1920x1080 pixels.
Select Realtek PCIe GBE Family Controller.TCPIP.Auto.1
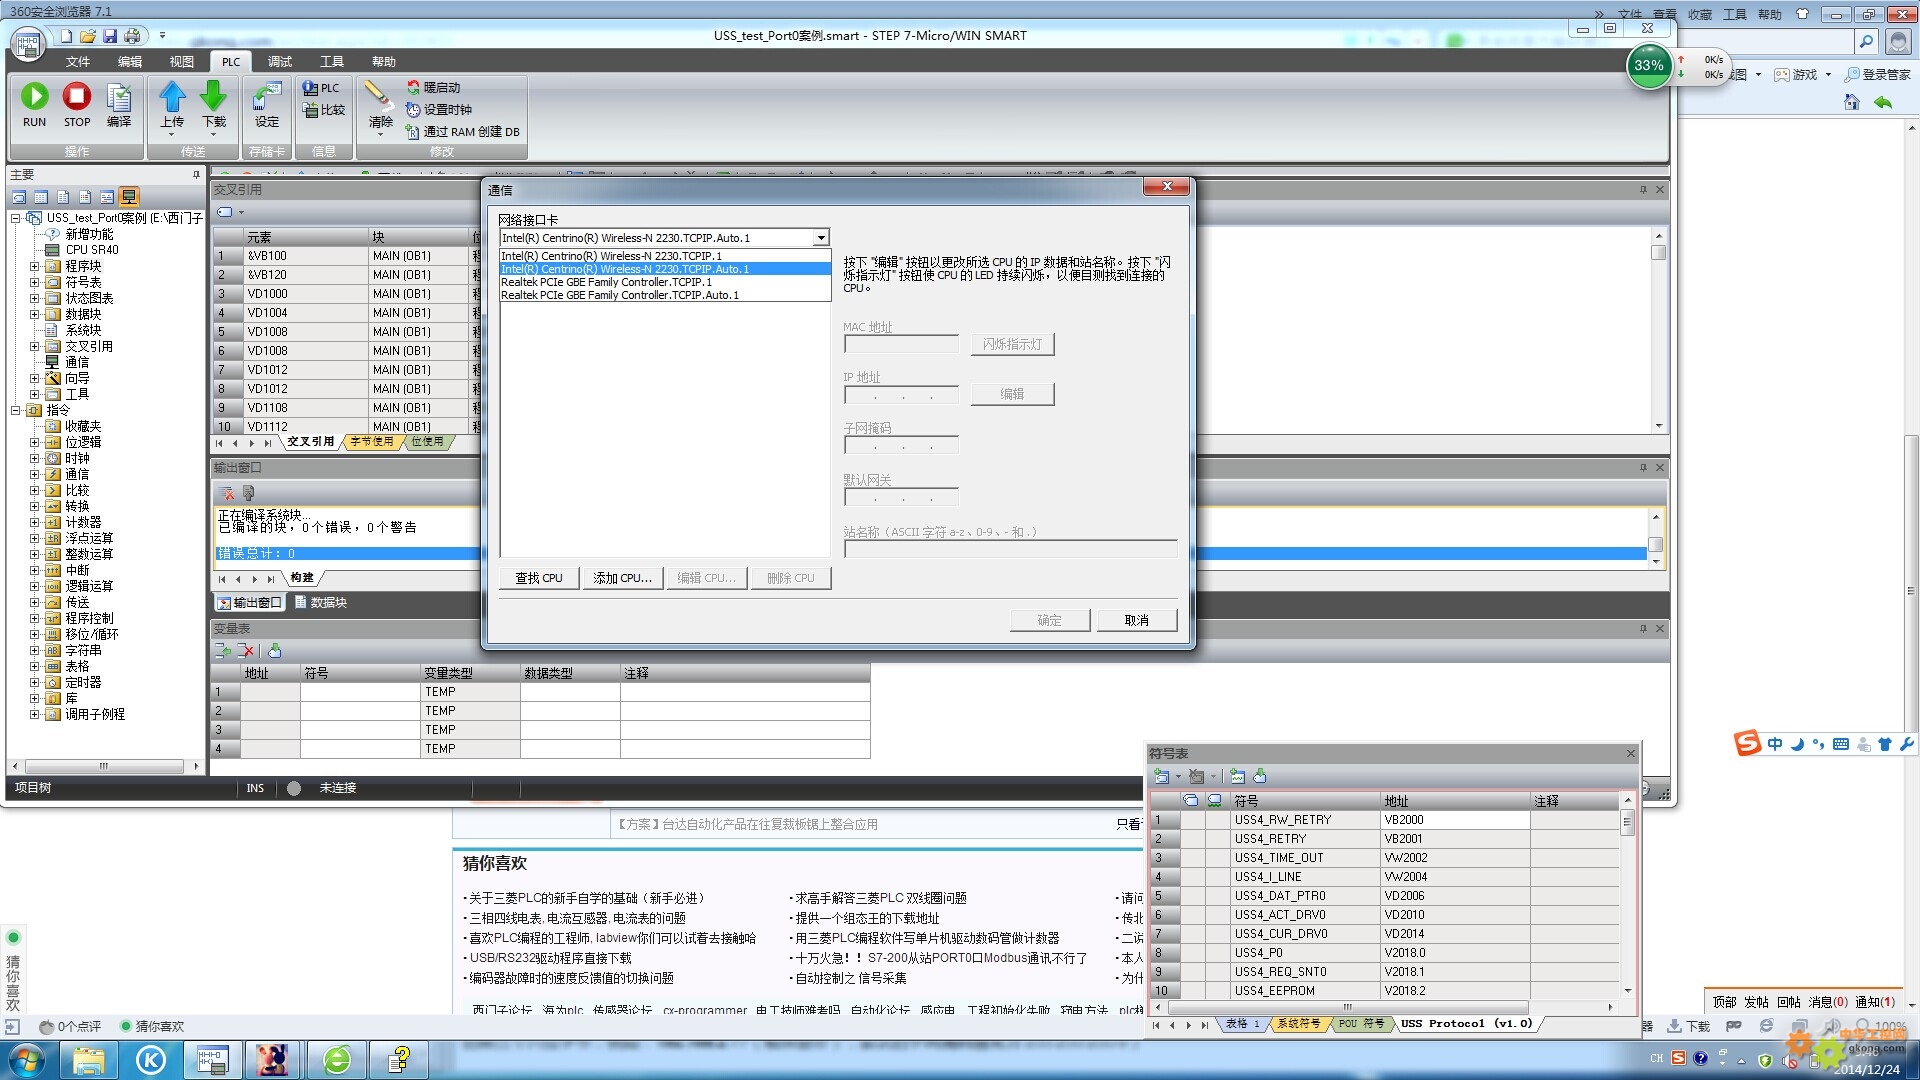(x=665, y=295)
